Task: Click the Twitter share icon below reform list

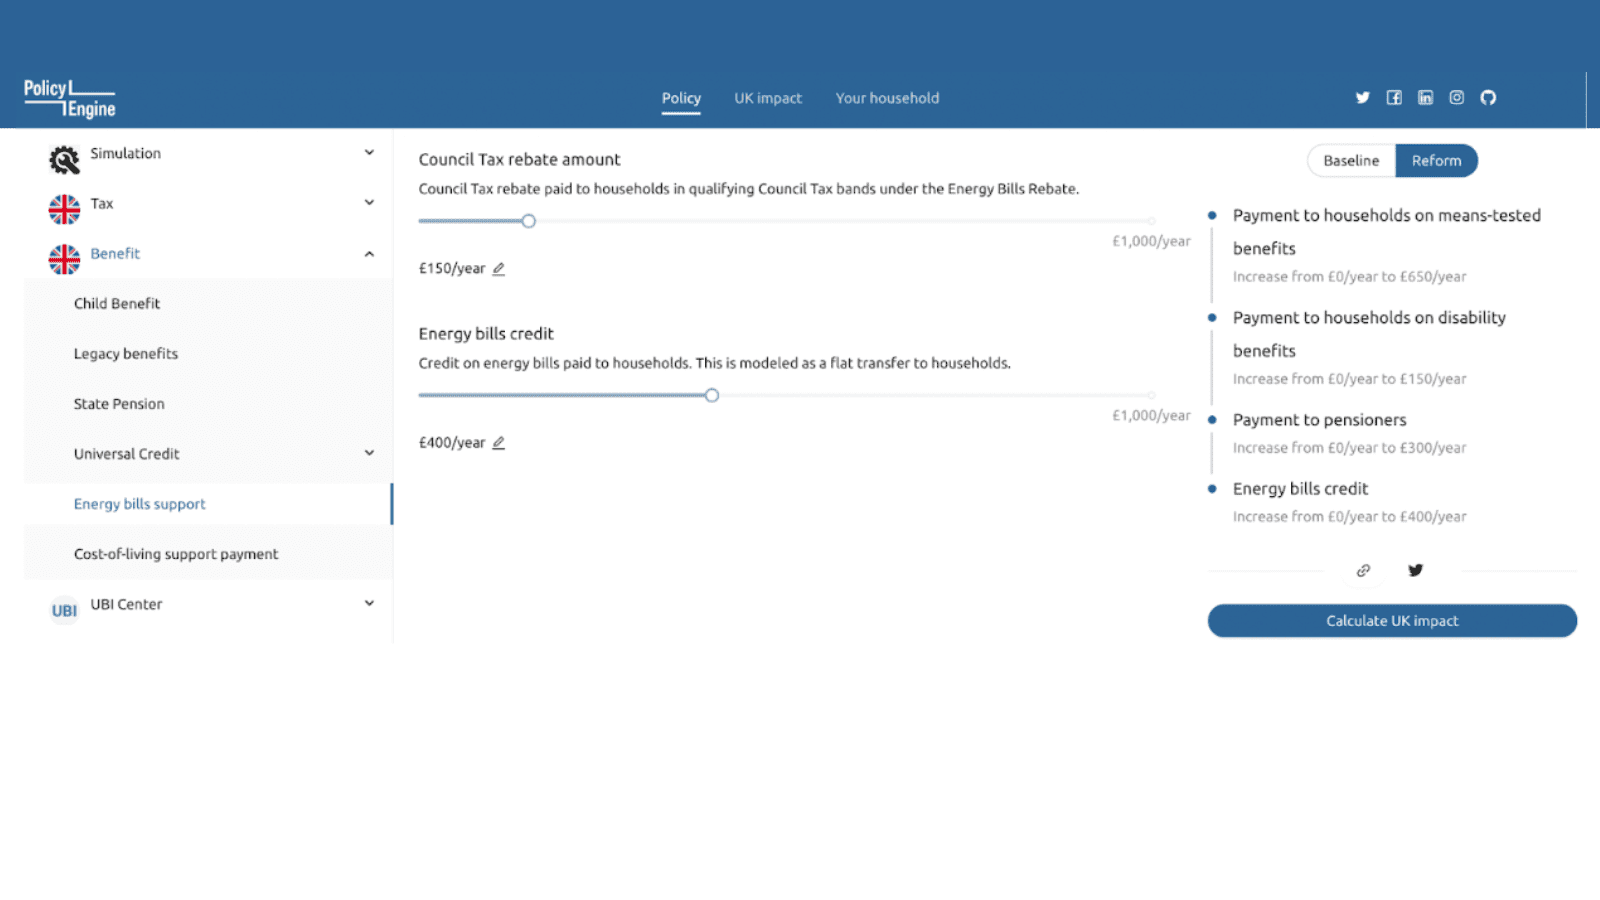Action: [1415, 571]
